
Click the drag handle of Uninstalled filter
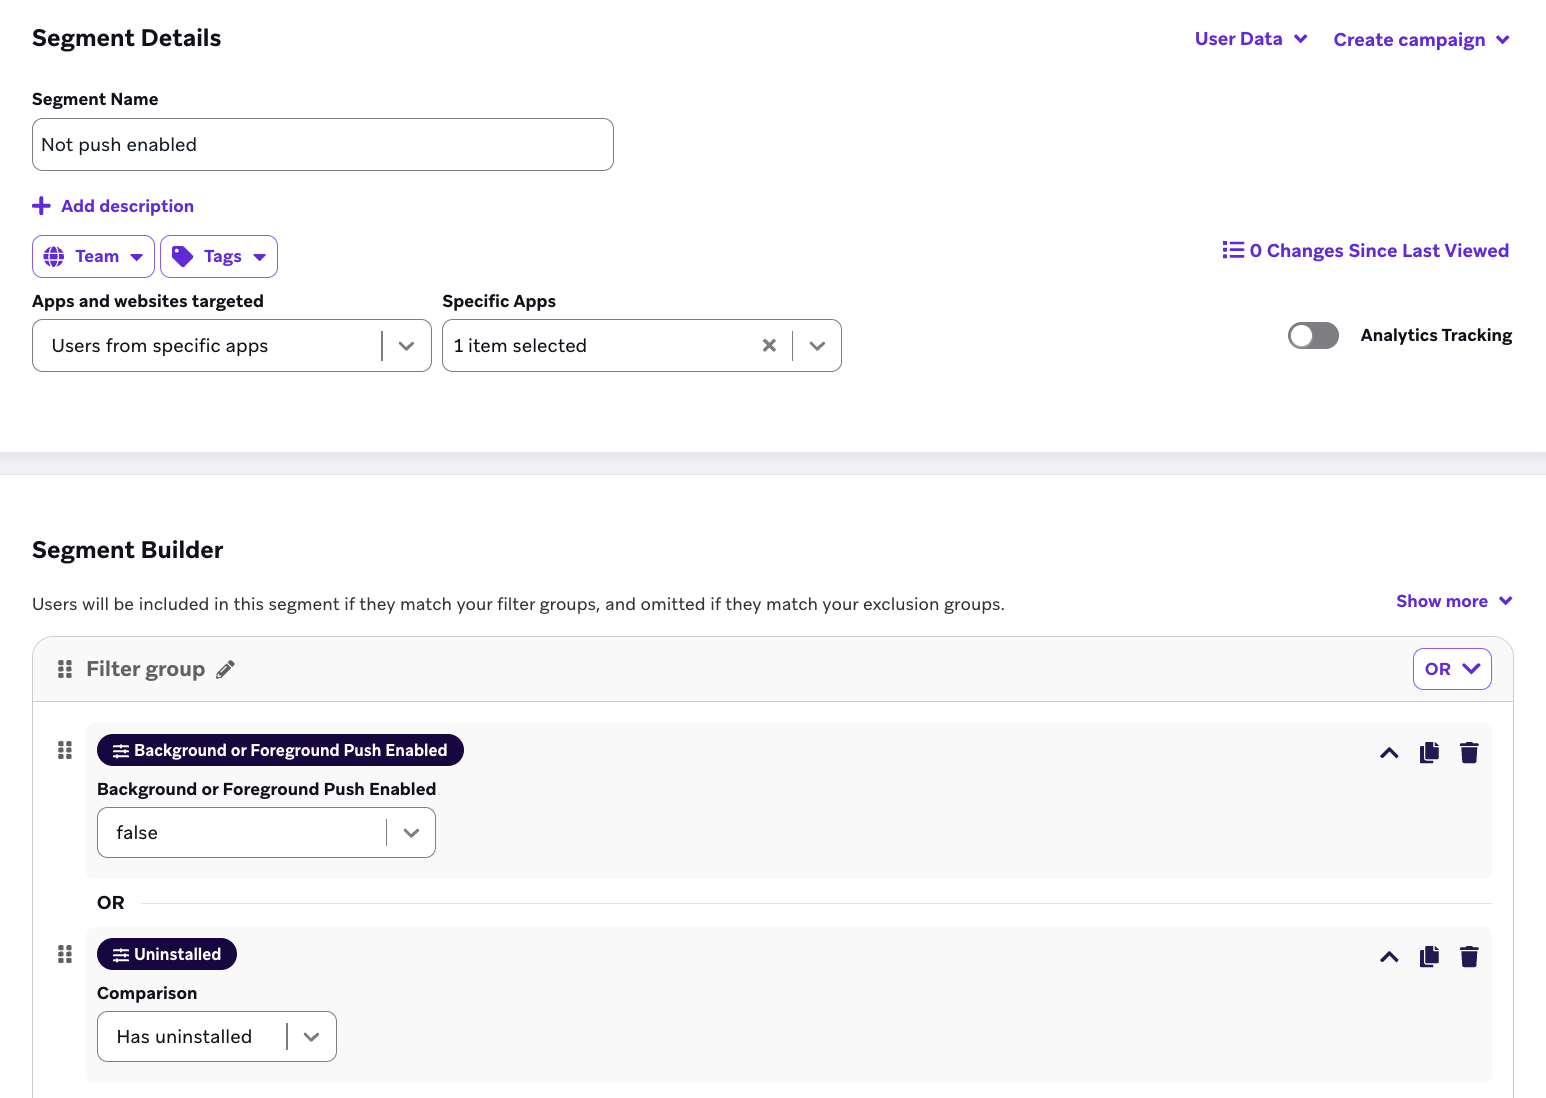(65, 954)
